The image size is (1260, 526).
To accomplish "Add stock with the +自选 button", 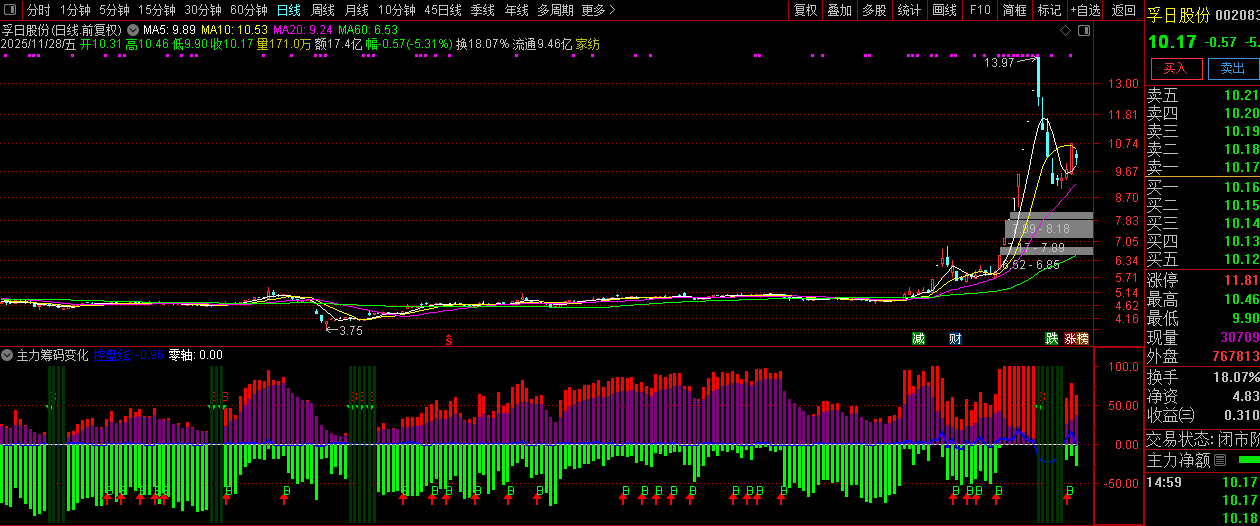I will tap(1085, 10).
